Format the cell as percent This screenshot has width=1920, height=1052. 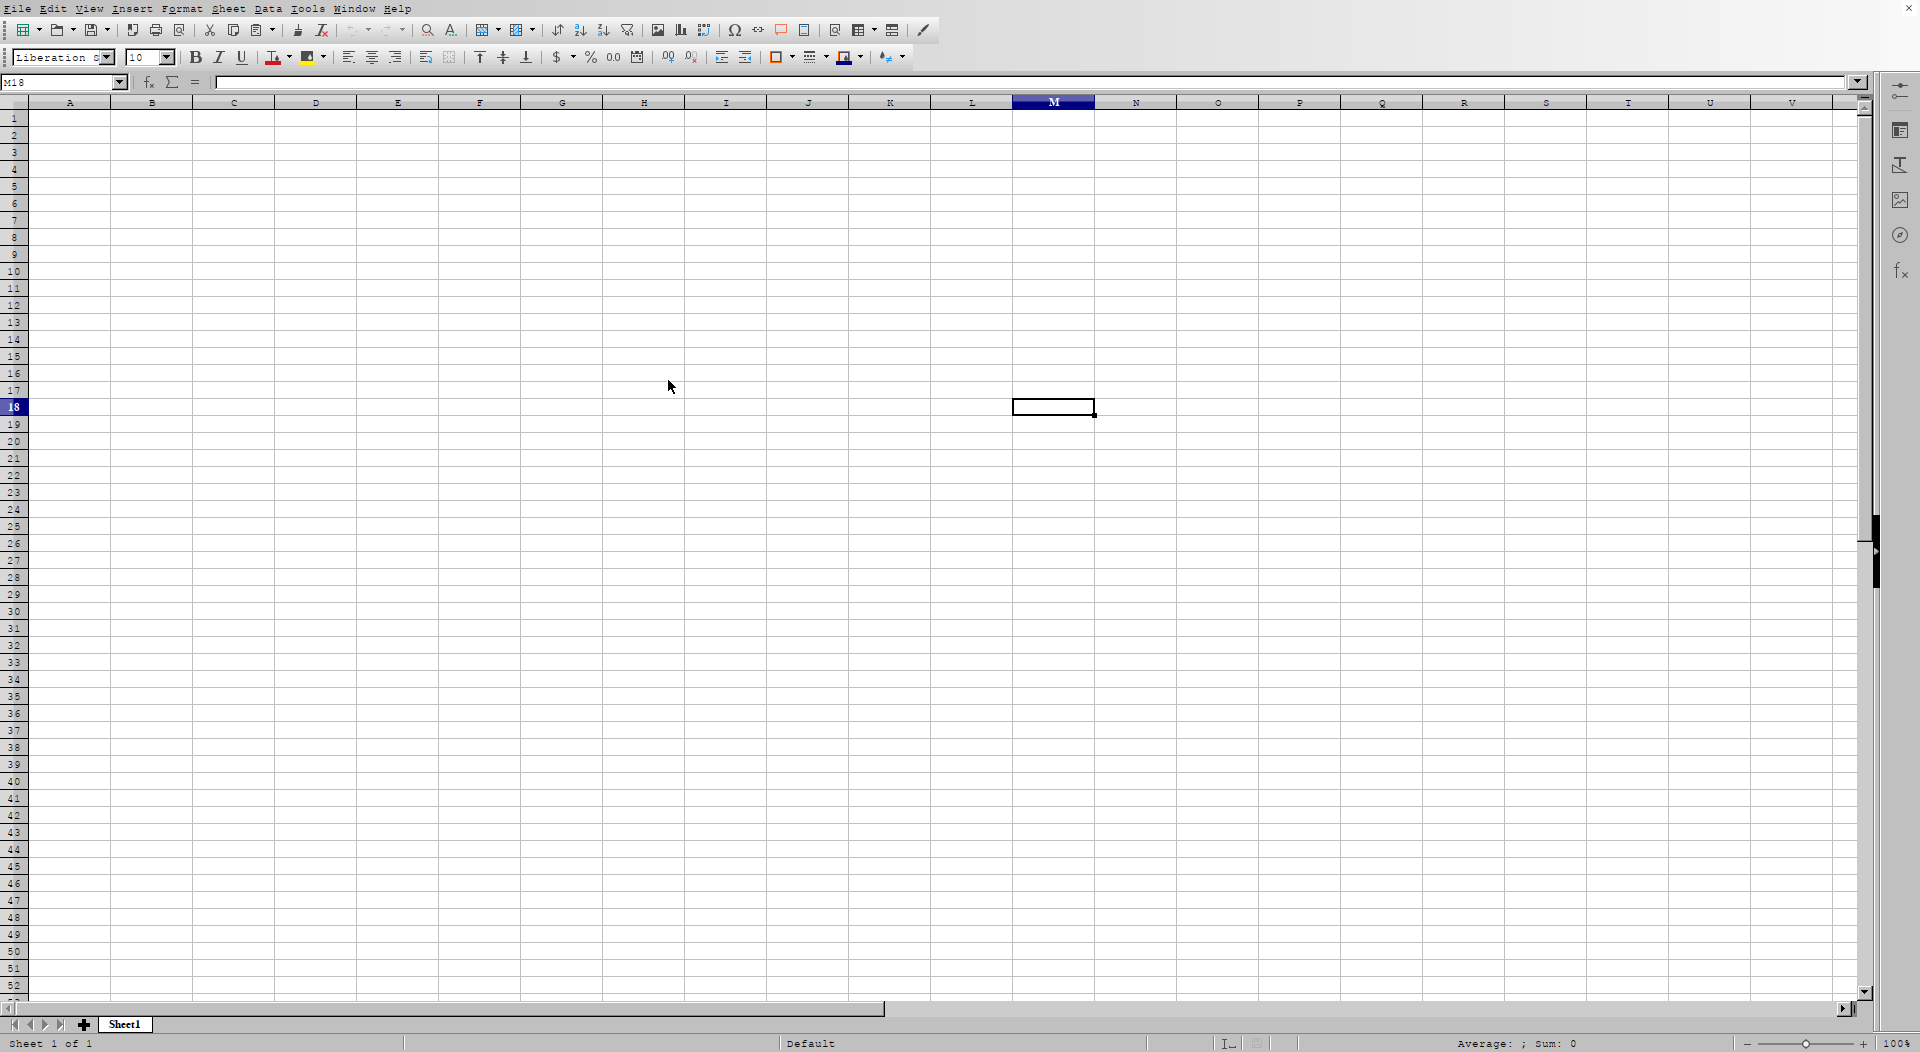click(591, 57)
